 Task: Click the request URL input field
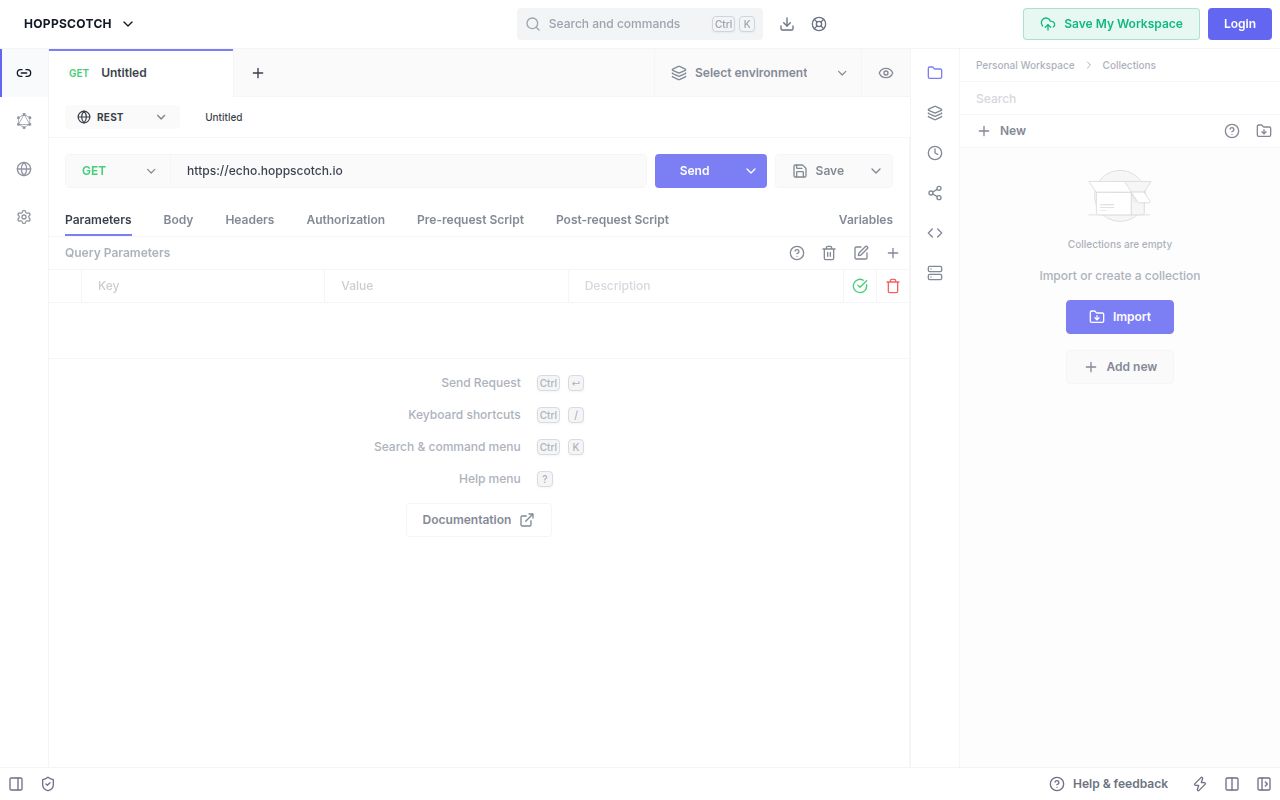pyautogui.click(x=408, y=171)
